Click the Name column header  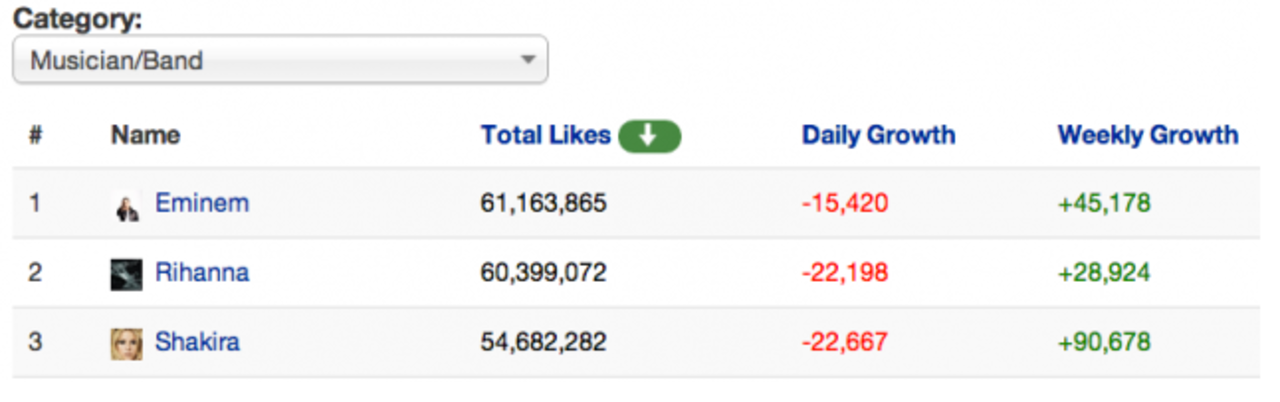(145, 136)
